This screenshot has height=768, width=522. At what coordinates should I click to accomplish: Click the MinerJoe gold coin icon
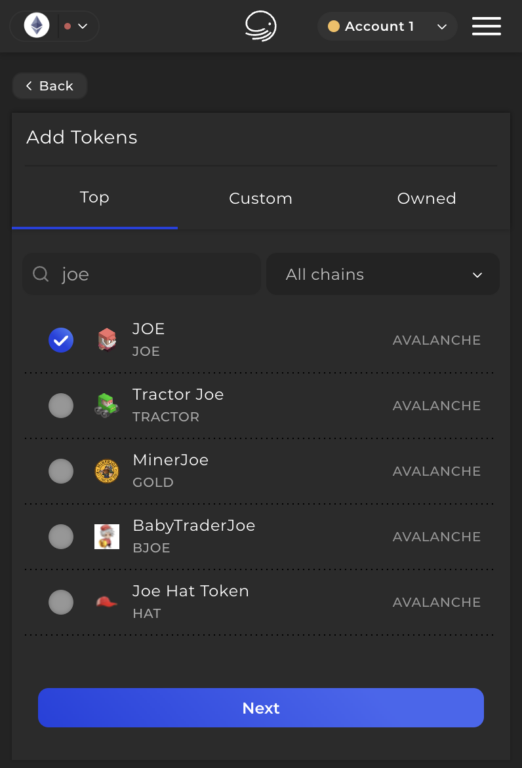coord(107,471)
